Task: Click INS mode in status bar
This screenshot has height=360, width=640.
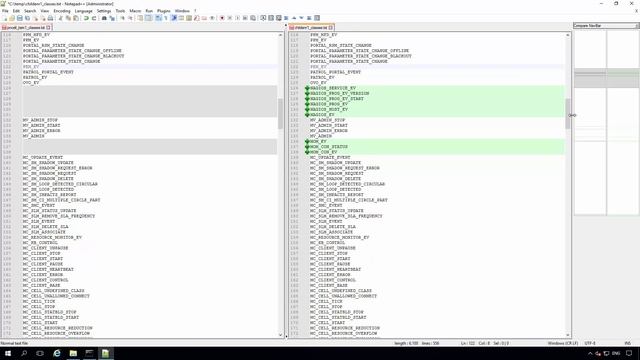Action: click(x=627, y=343)
